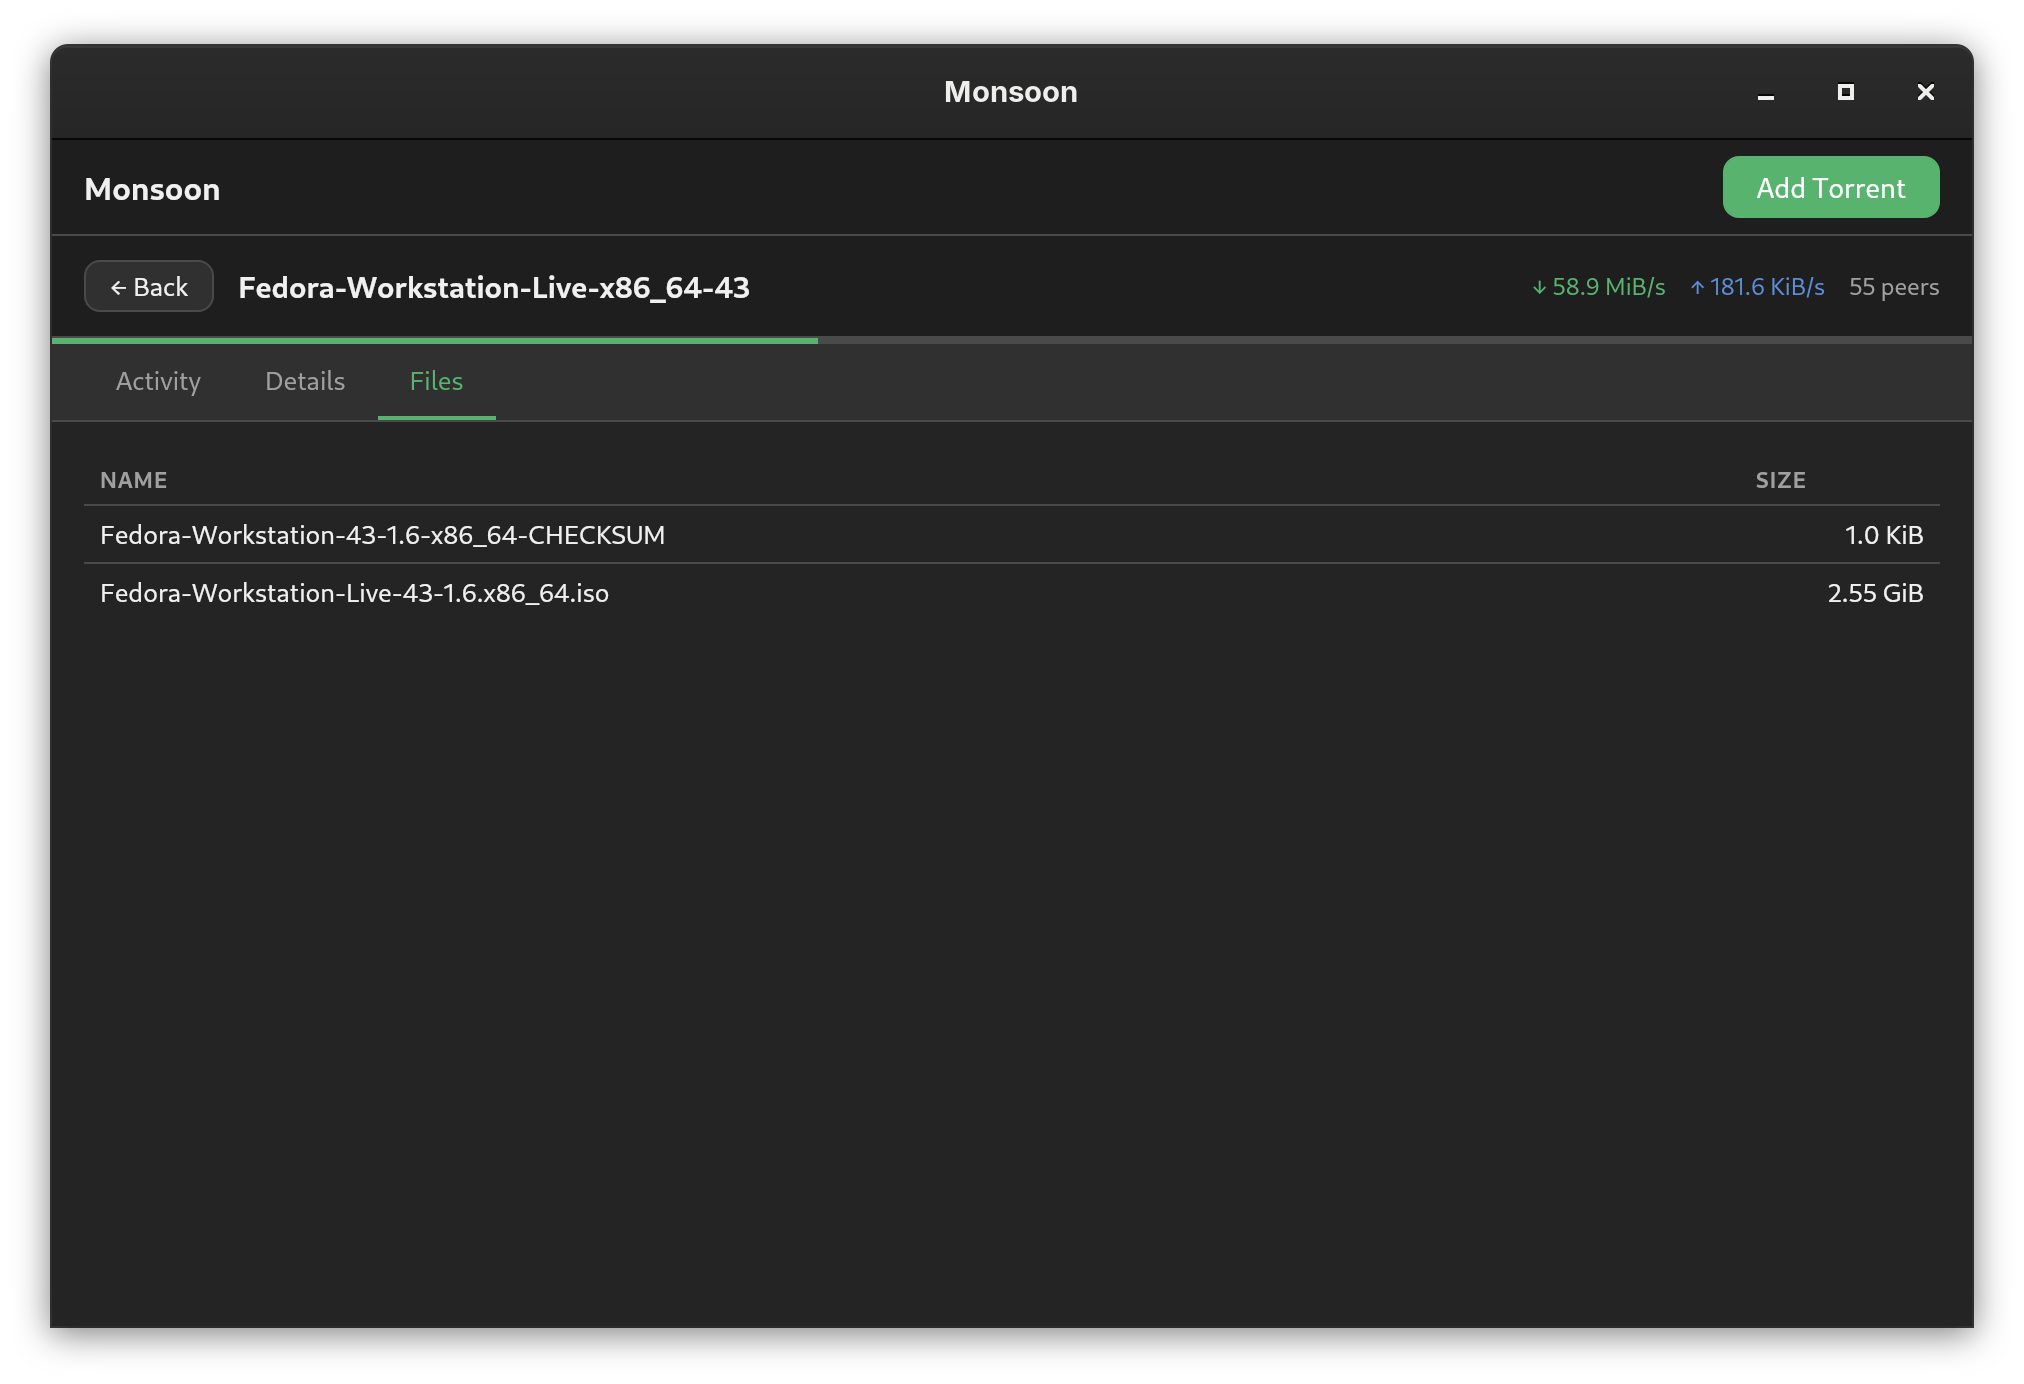Viewport: 2024px width, 1384px height.
Task: Click the 55 peers label
Action: coord(1893,287)
